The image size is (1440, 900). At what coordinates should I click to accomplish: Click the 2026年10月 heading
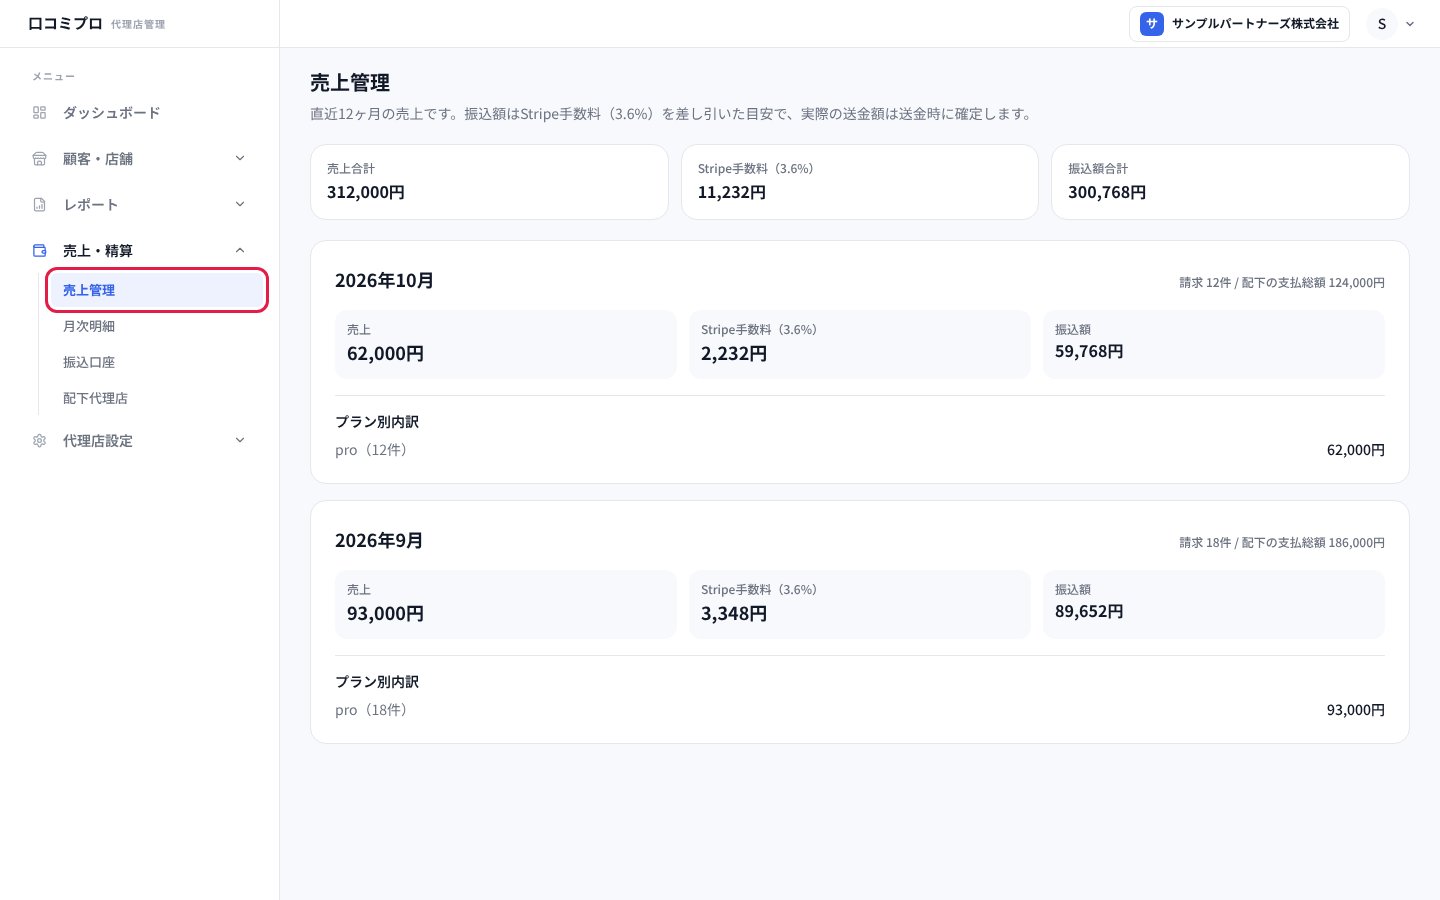coord(384,281)
